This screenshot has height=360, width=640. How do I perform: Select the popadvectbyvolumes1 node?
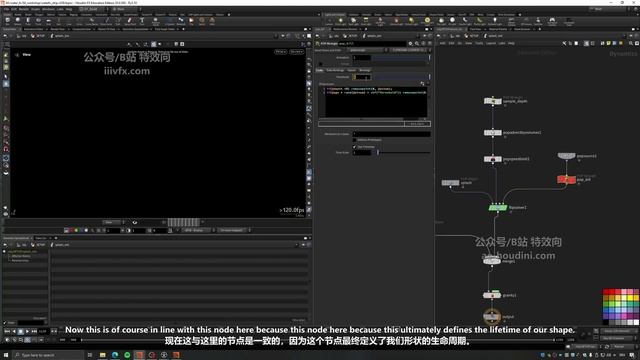tap(493, 133)
